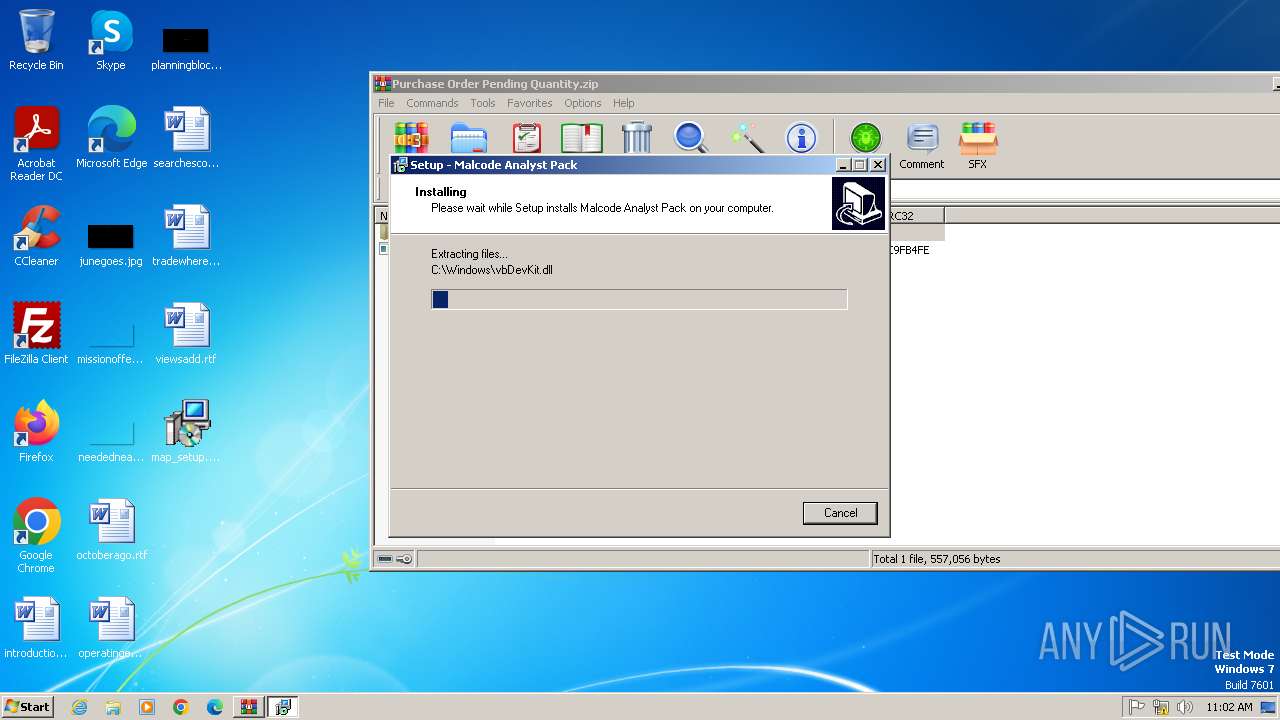This screenshot has height=720, width=1280.
Task: Open Tools menu in WinRAR
Action: (x=483, y=103)
